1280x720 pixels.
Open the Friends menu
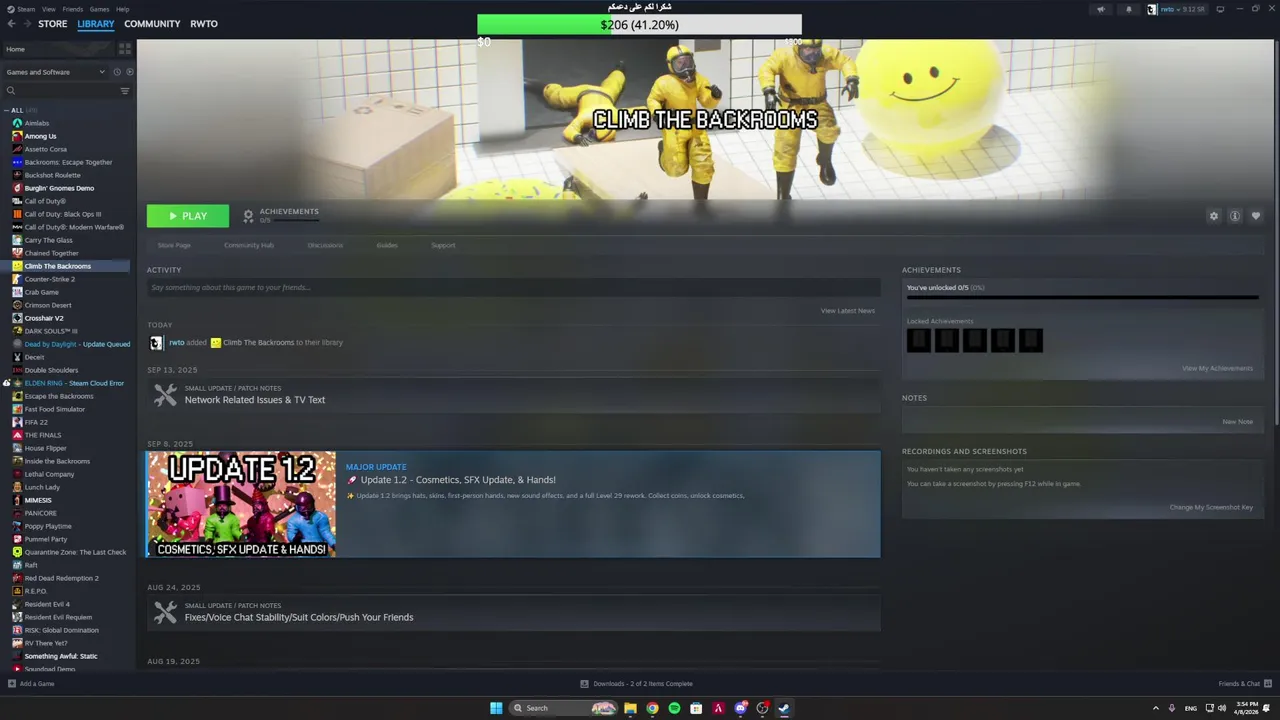(x=73, y=9)
